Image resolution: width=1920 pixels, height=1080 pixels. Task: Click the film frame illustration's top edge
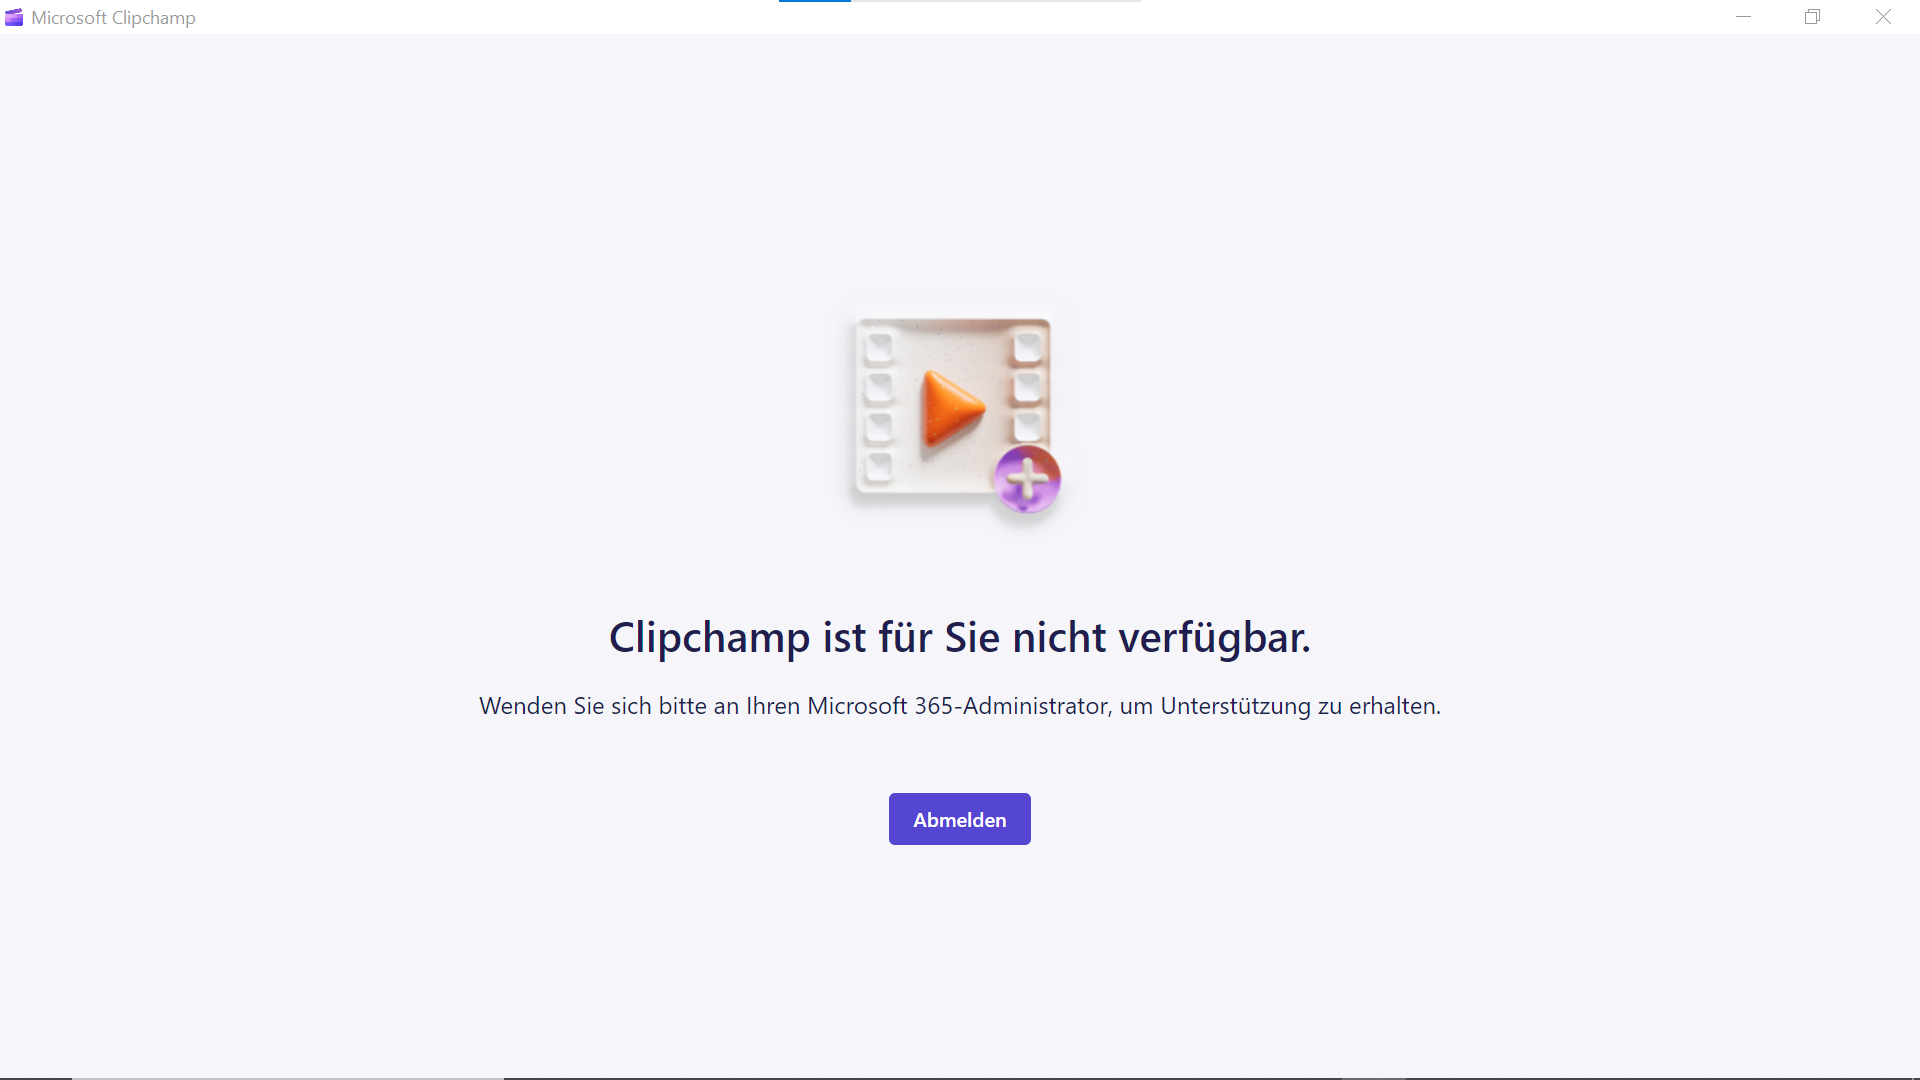point(953,322)
